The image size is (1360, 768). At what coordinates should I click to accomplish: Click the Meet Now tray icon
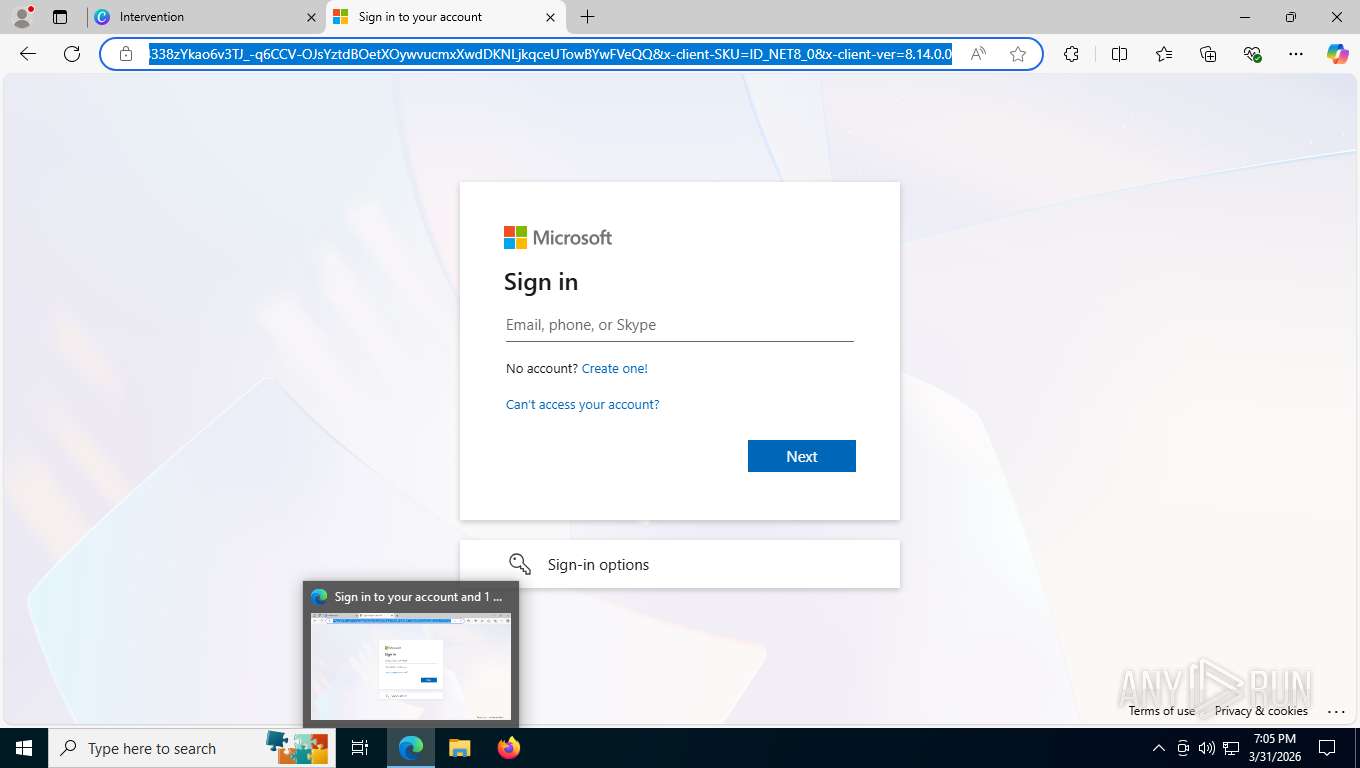click(x=1183, y=748)
